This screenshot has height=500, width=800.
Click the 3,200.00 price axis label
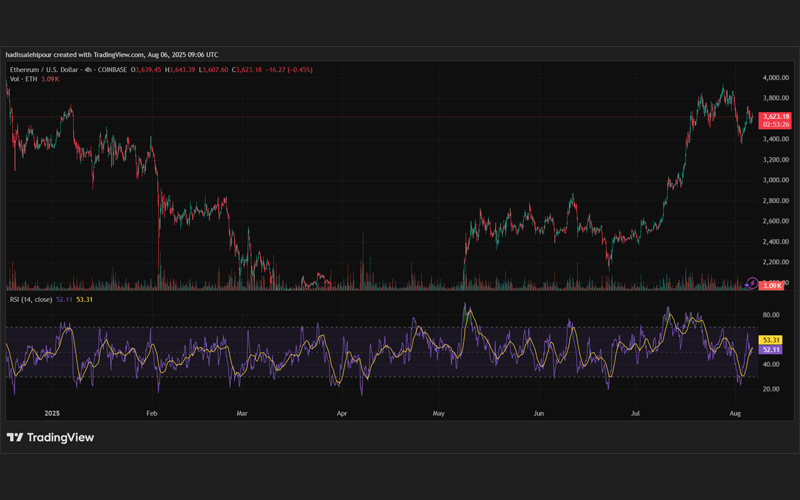[x=776, y=160]
